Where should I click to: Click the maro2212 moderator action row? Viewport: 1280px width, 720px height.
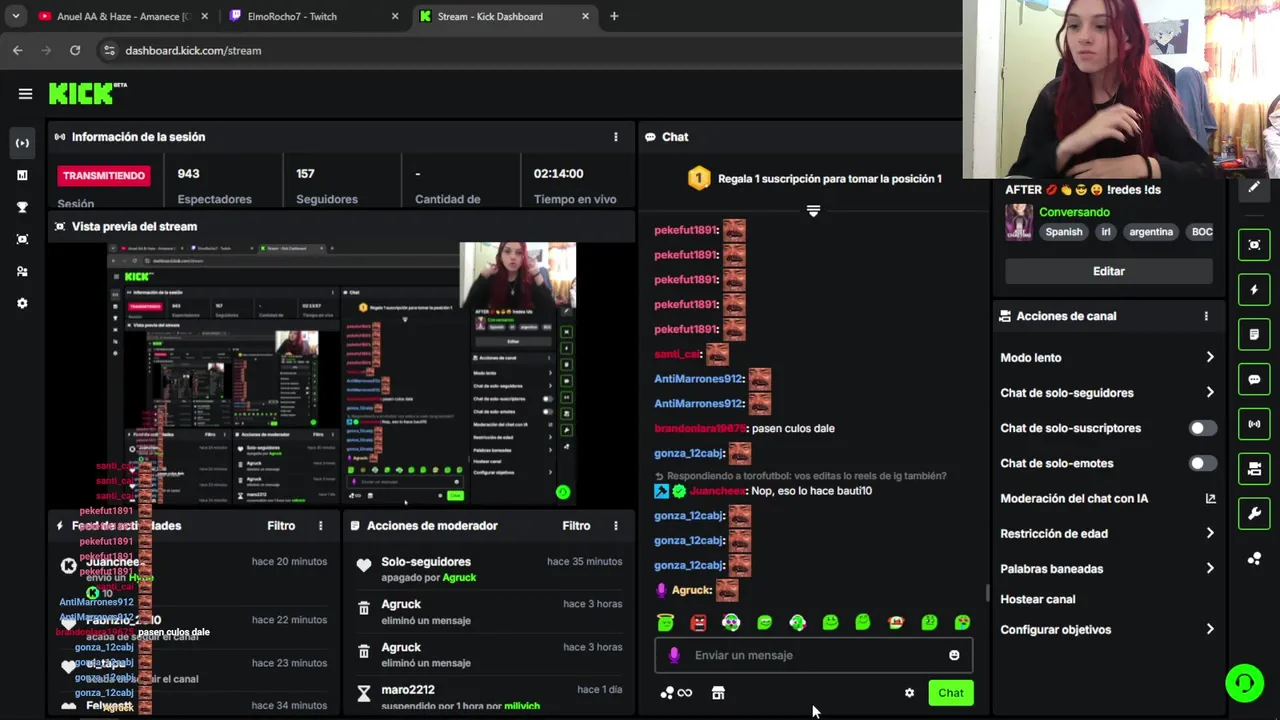[x=489, y=697]
